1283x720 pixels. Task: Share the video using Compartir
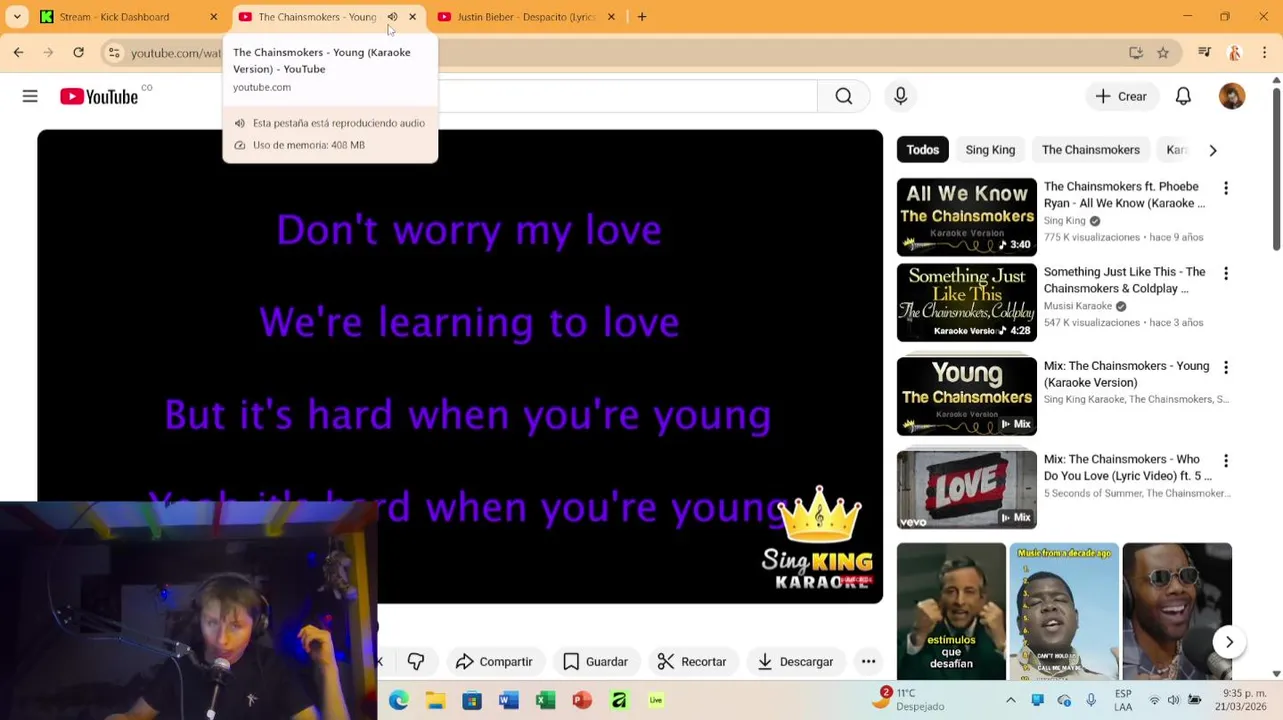pos(494,661)
